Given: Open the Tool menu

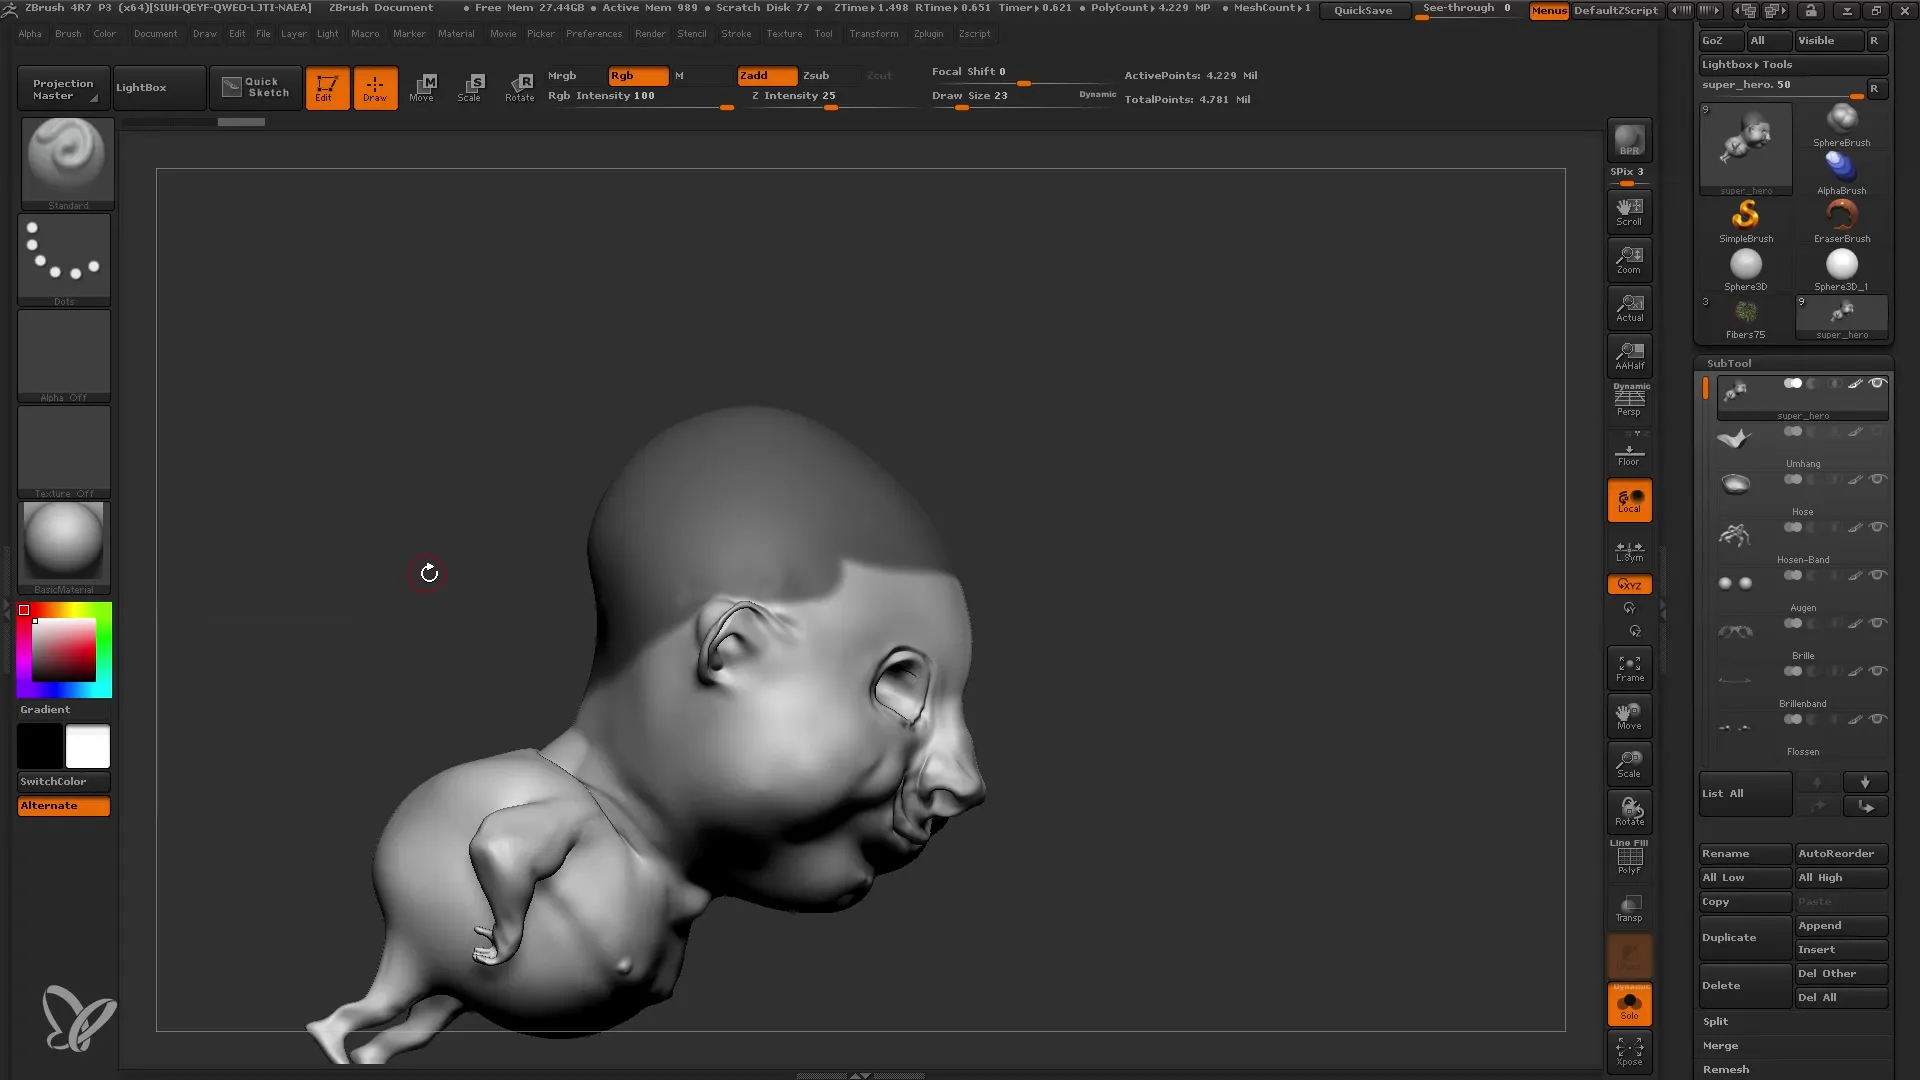Looking at the screenshot, I should pos(823,34).
